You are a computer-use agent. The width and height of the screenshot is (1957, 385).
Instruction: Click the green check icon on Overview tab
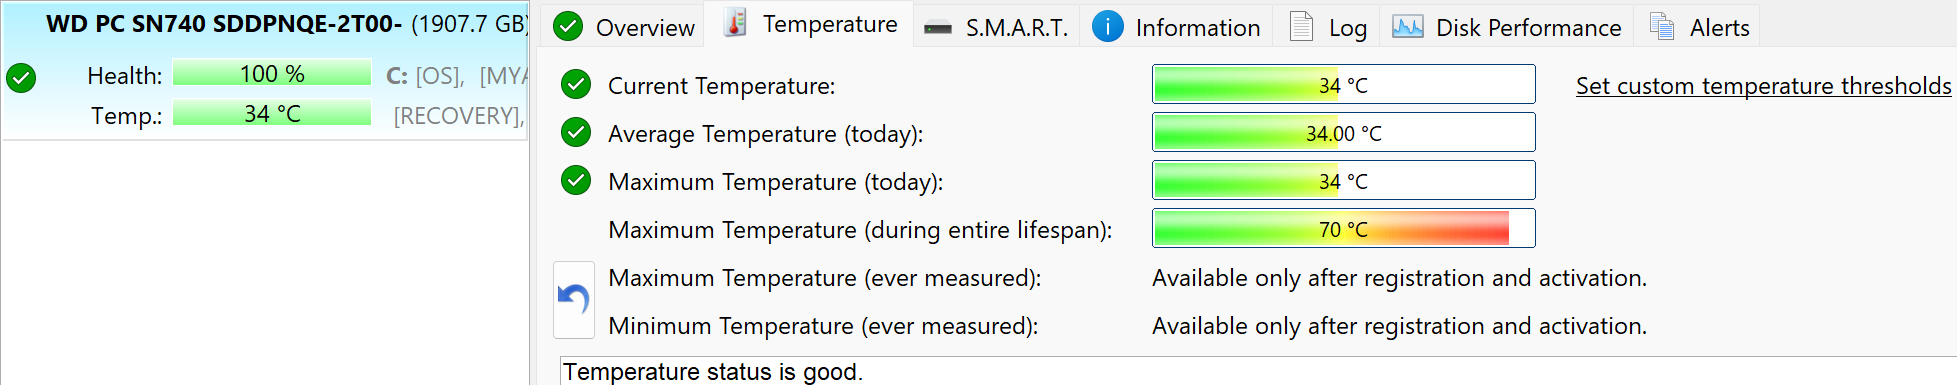click(568, 27)
